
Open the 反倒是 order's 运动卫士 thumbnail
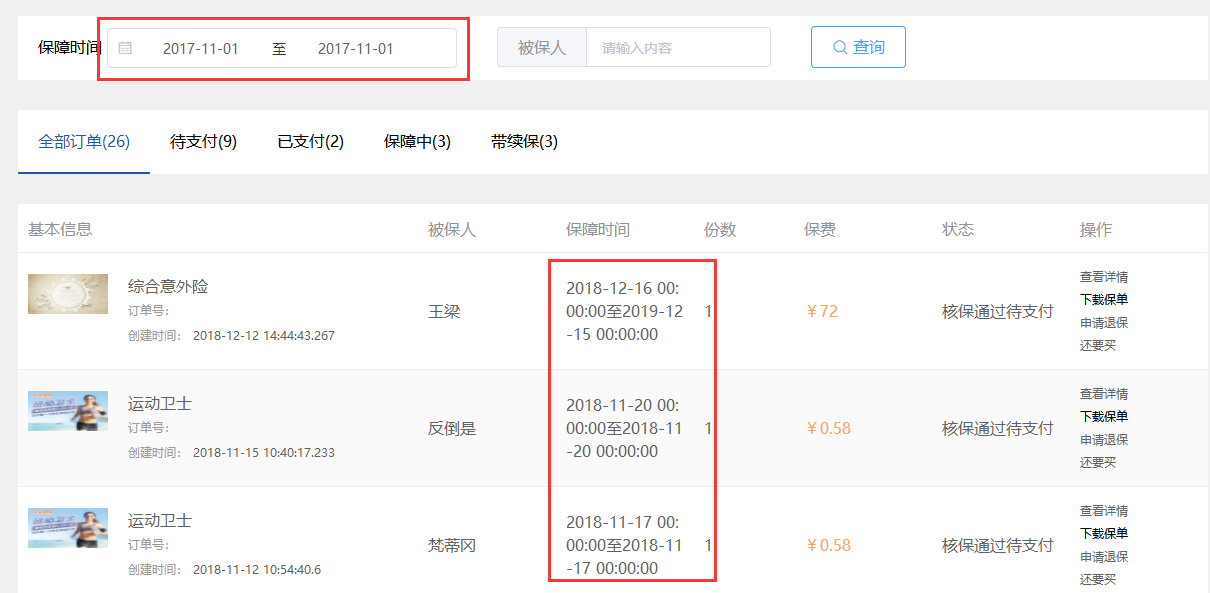(68, 411)
